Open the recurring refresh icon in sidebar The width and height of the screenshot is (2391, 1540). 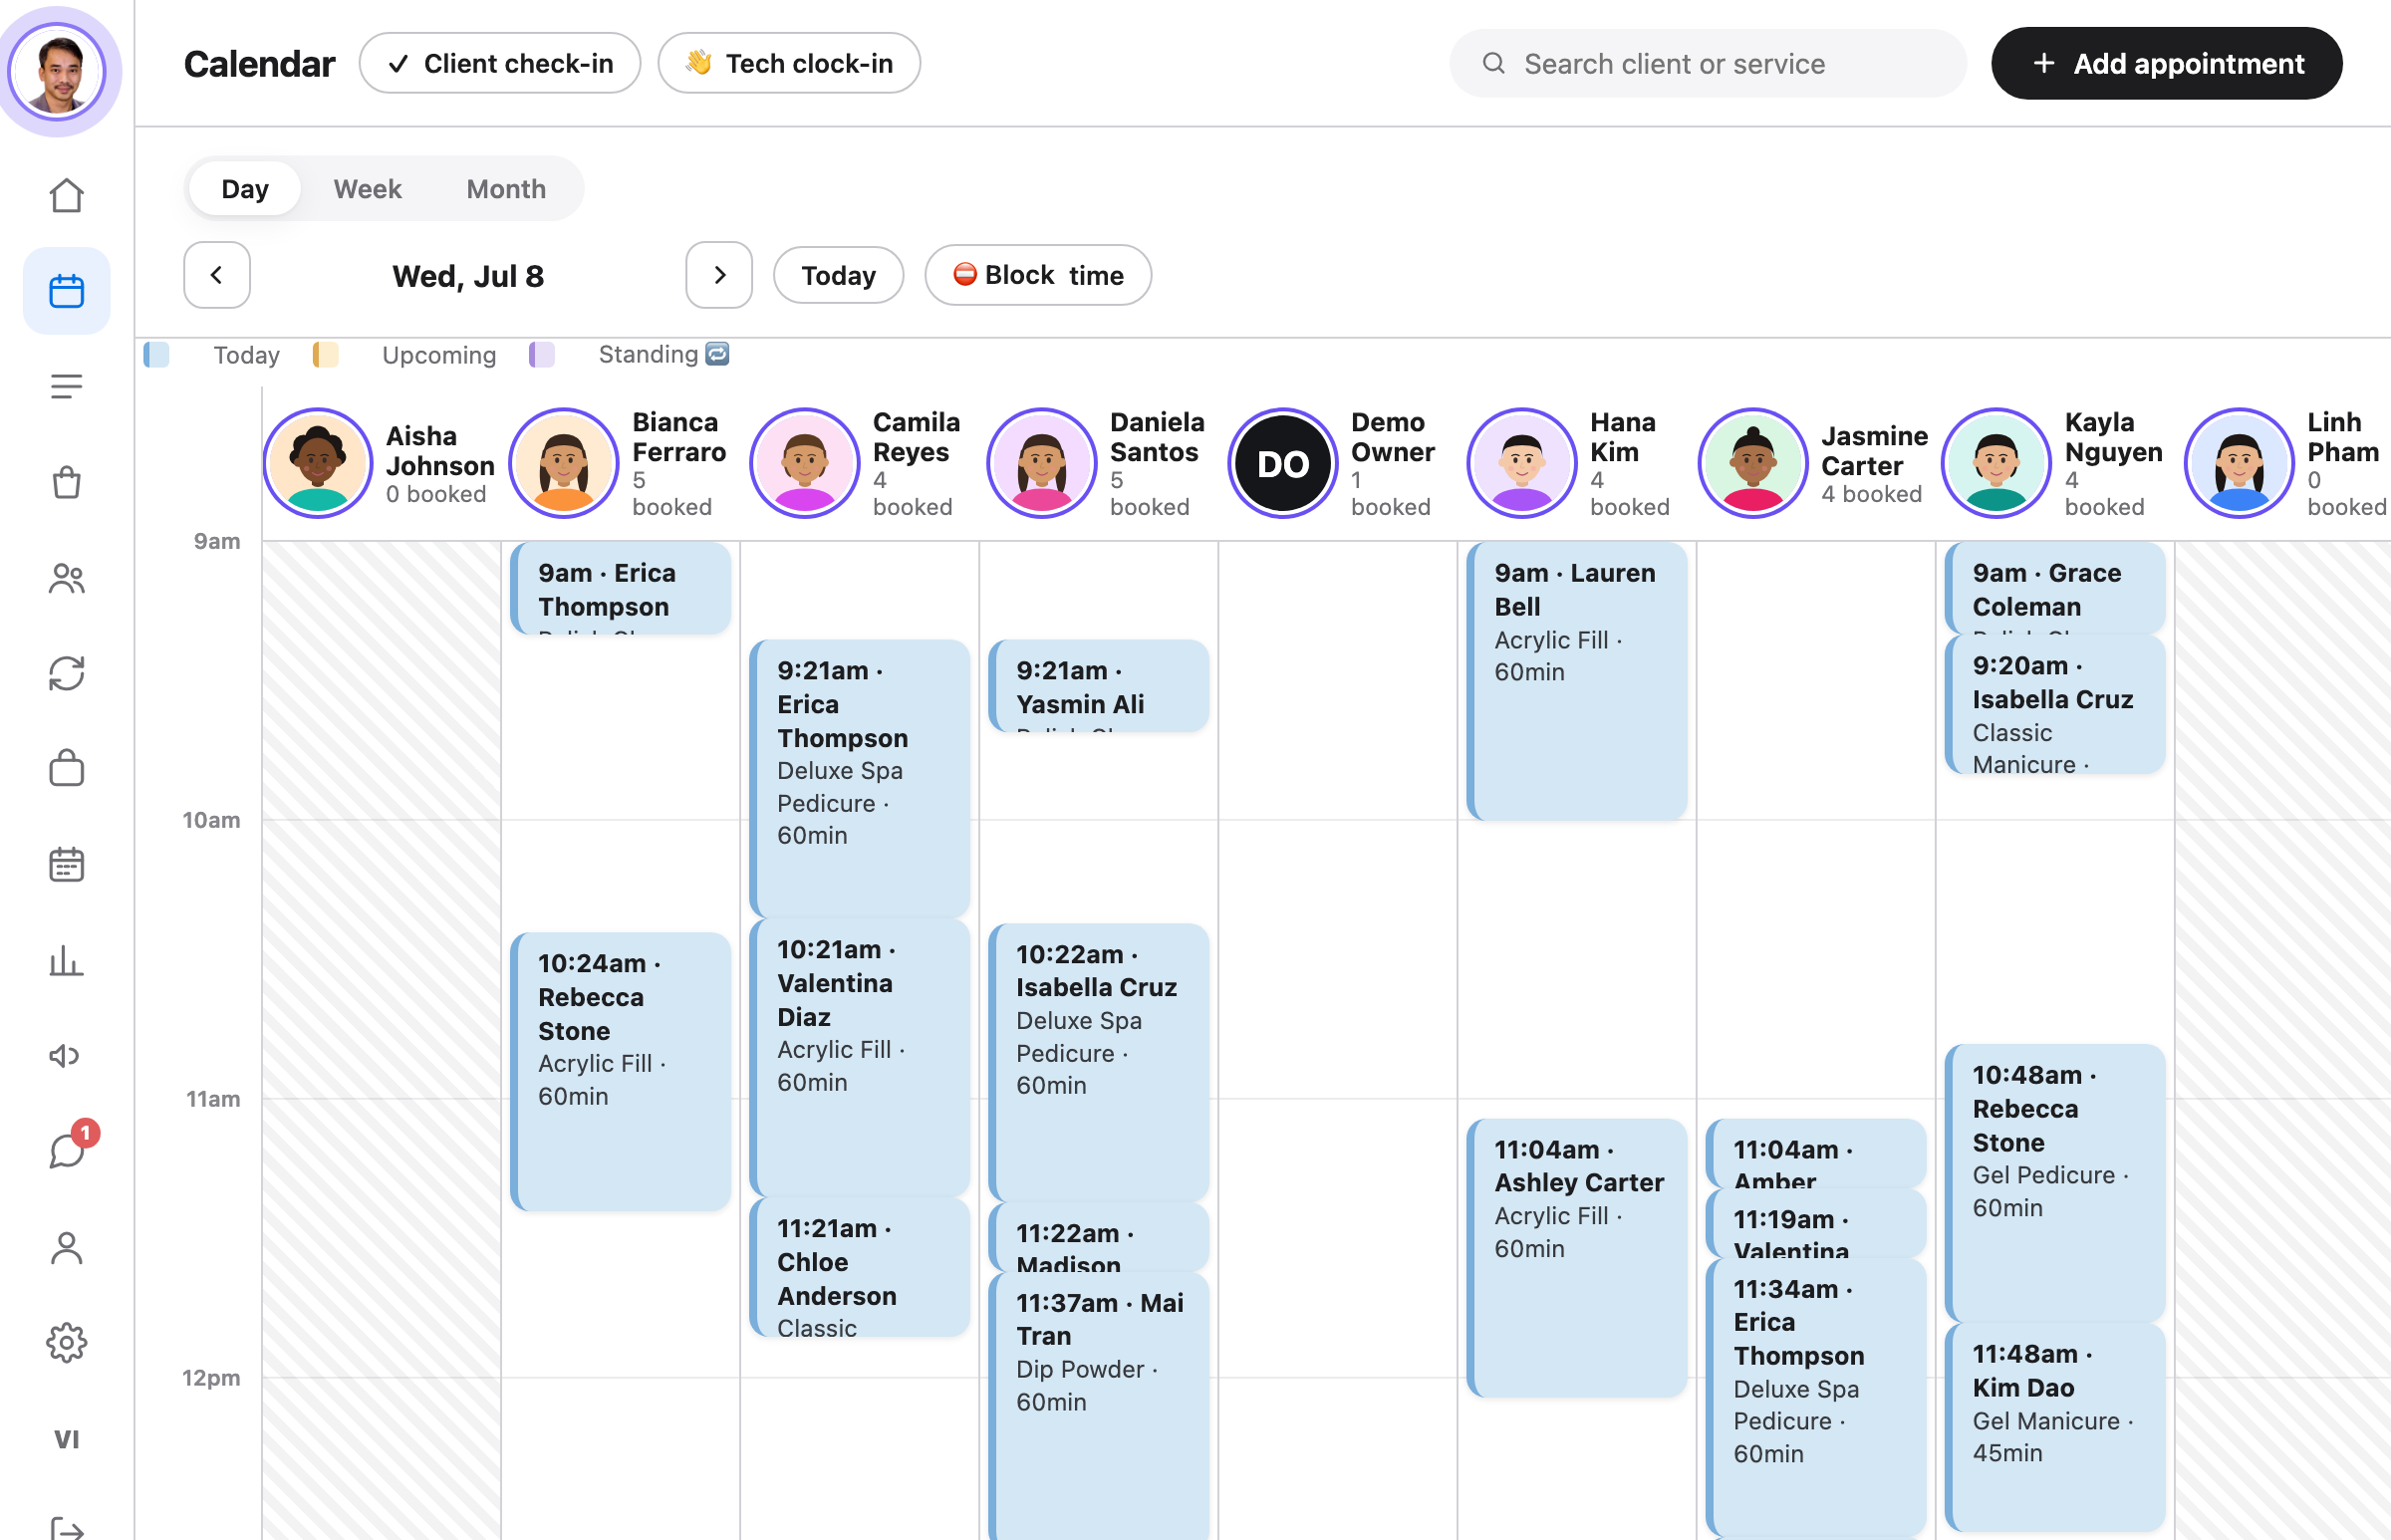point(66,673)
